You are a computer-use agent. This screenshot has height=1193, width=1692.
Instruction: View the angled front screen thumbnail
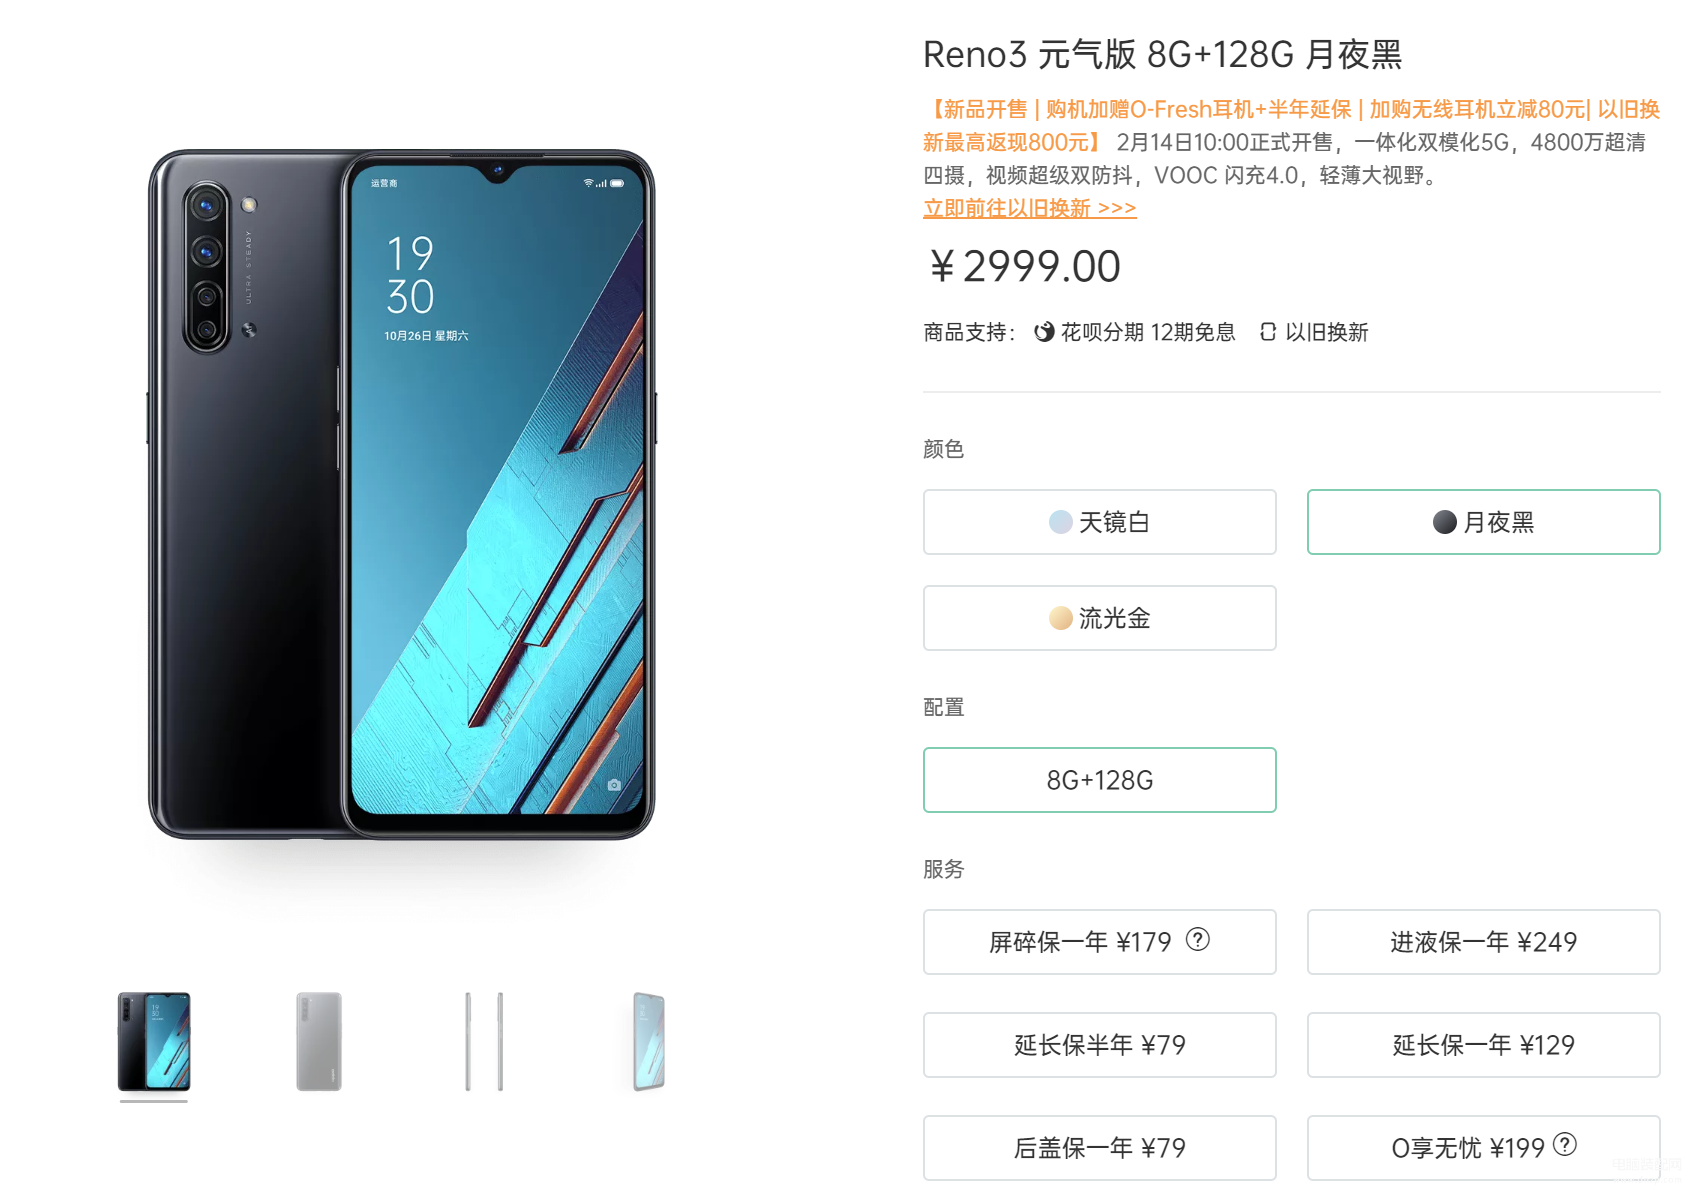649,1041
